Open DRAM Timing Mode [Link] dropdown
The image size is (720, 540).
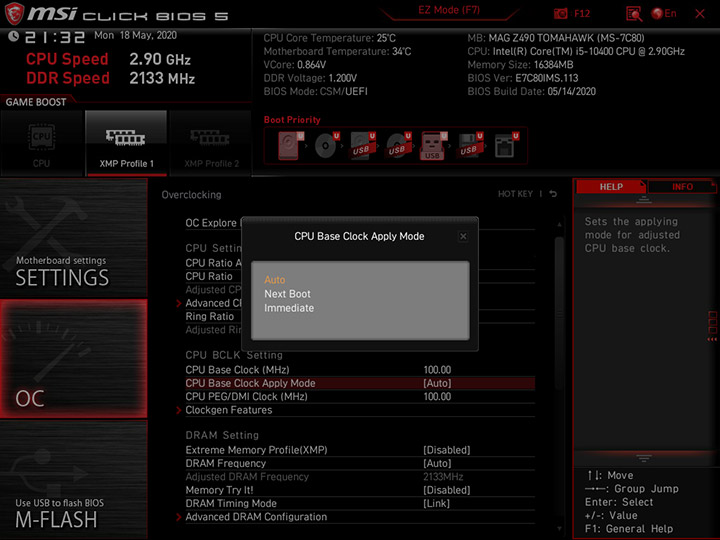coord(360,504)
